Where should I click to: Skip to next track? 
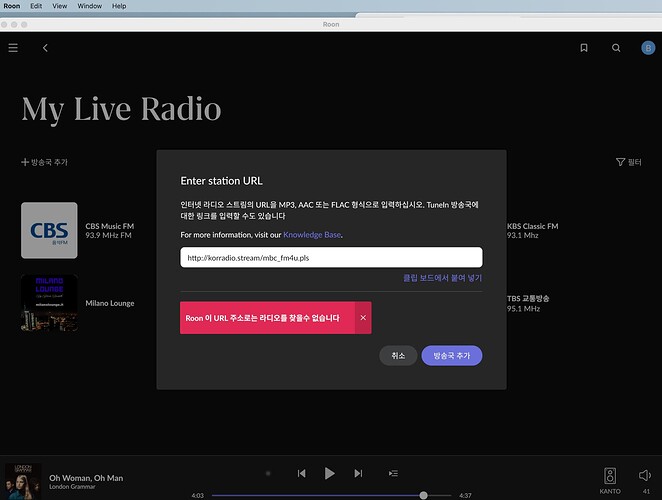358,473
